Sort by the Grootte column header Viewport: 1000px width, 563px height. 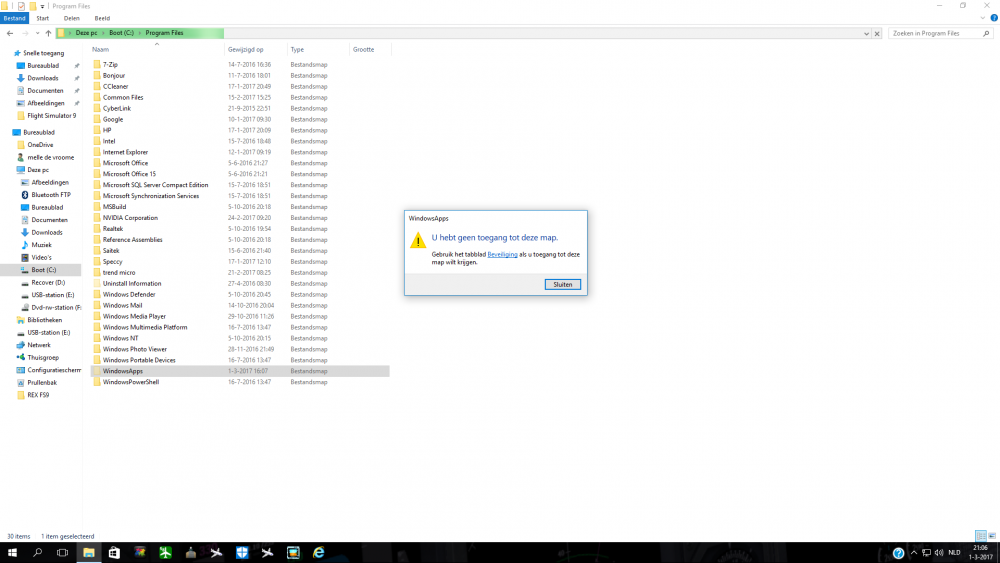[364, 49]
